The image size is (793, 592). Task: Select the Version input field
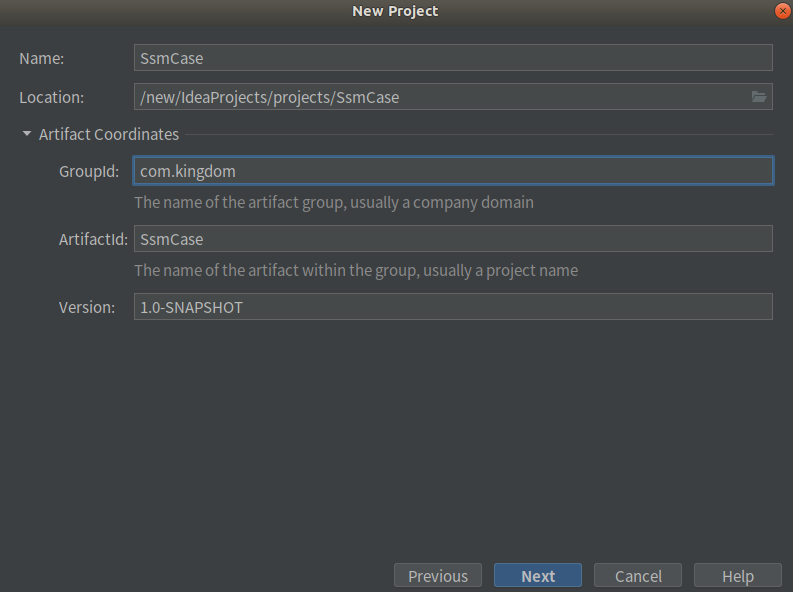click(453, 307)
